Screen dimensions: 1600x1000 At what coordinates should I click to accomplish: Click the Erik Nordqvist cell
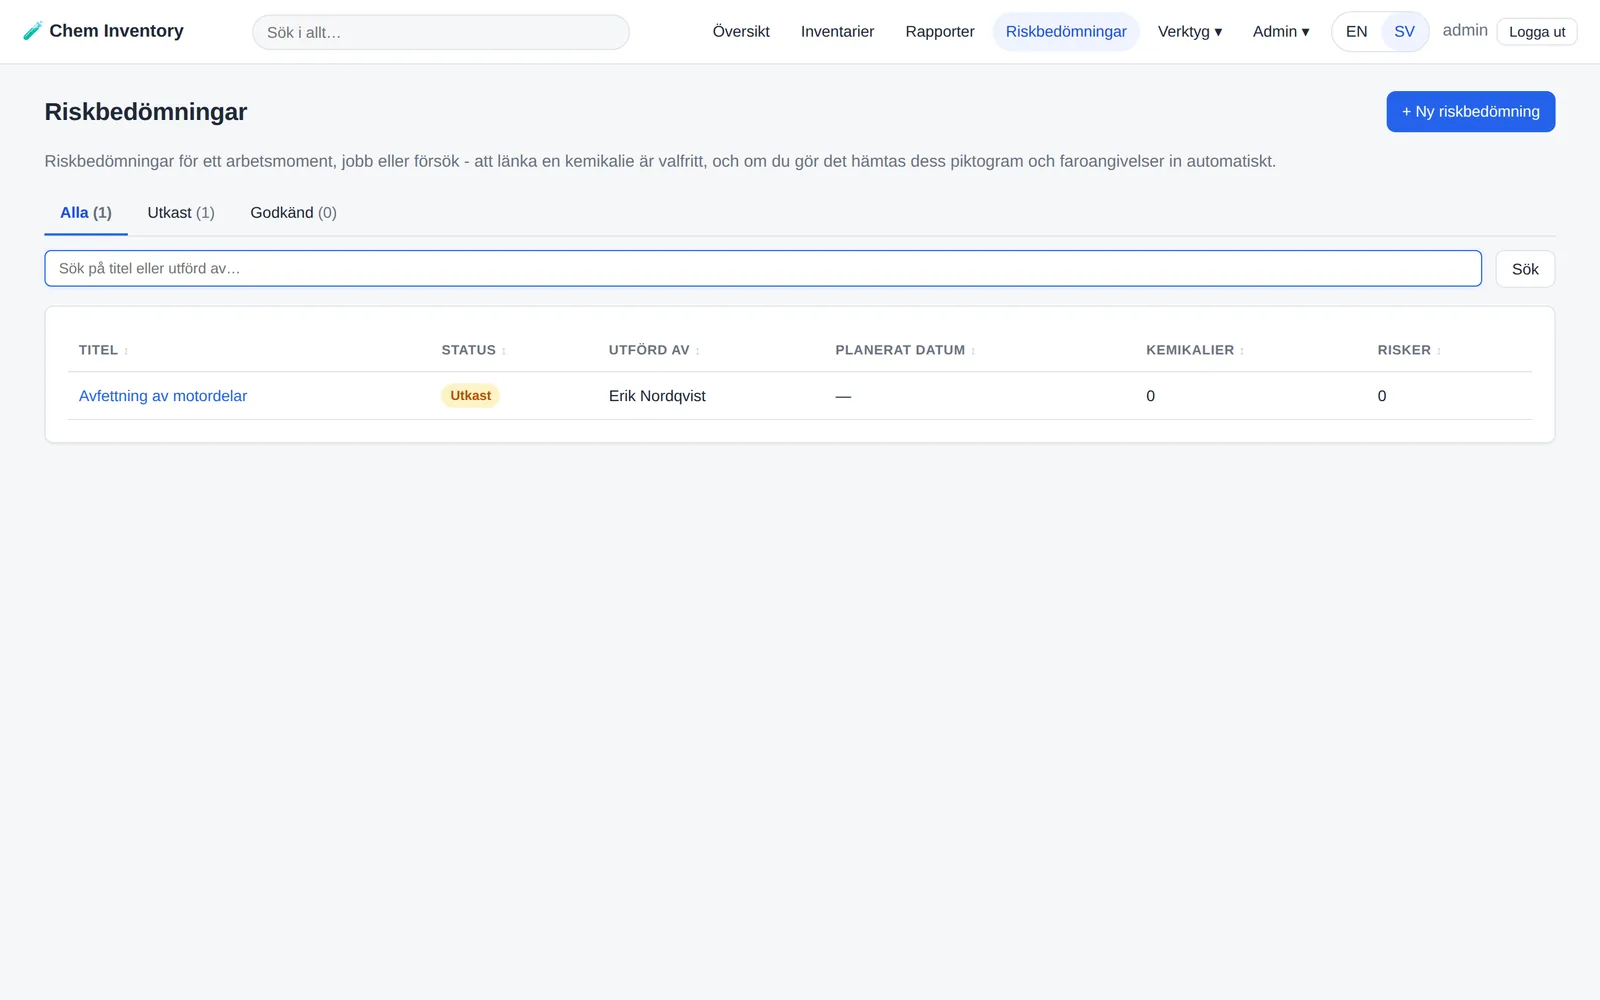tap(657, 396)
